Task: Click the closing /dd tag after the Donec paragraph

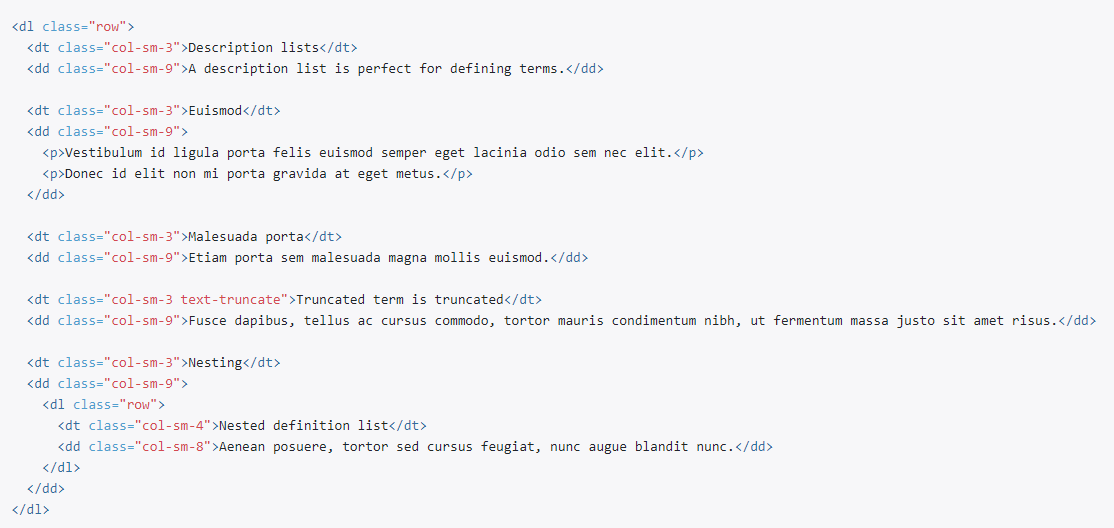Action: pos(46,195)
